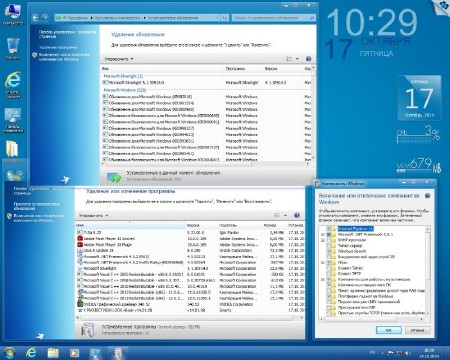Click the Back arrow in the updates window
The height and width of the screenshot is (360, 450).
tap(35, 17)
